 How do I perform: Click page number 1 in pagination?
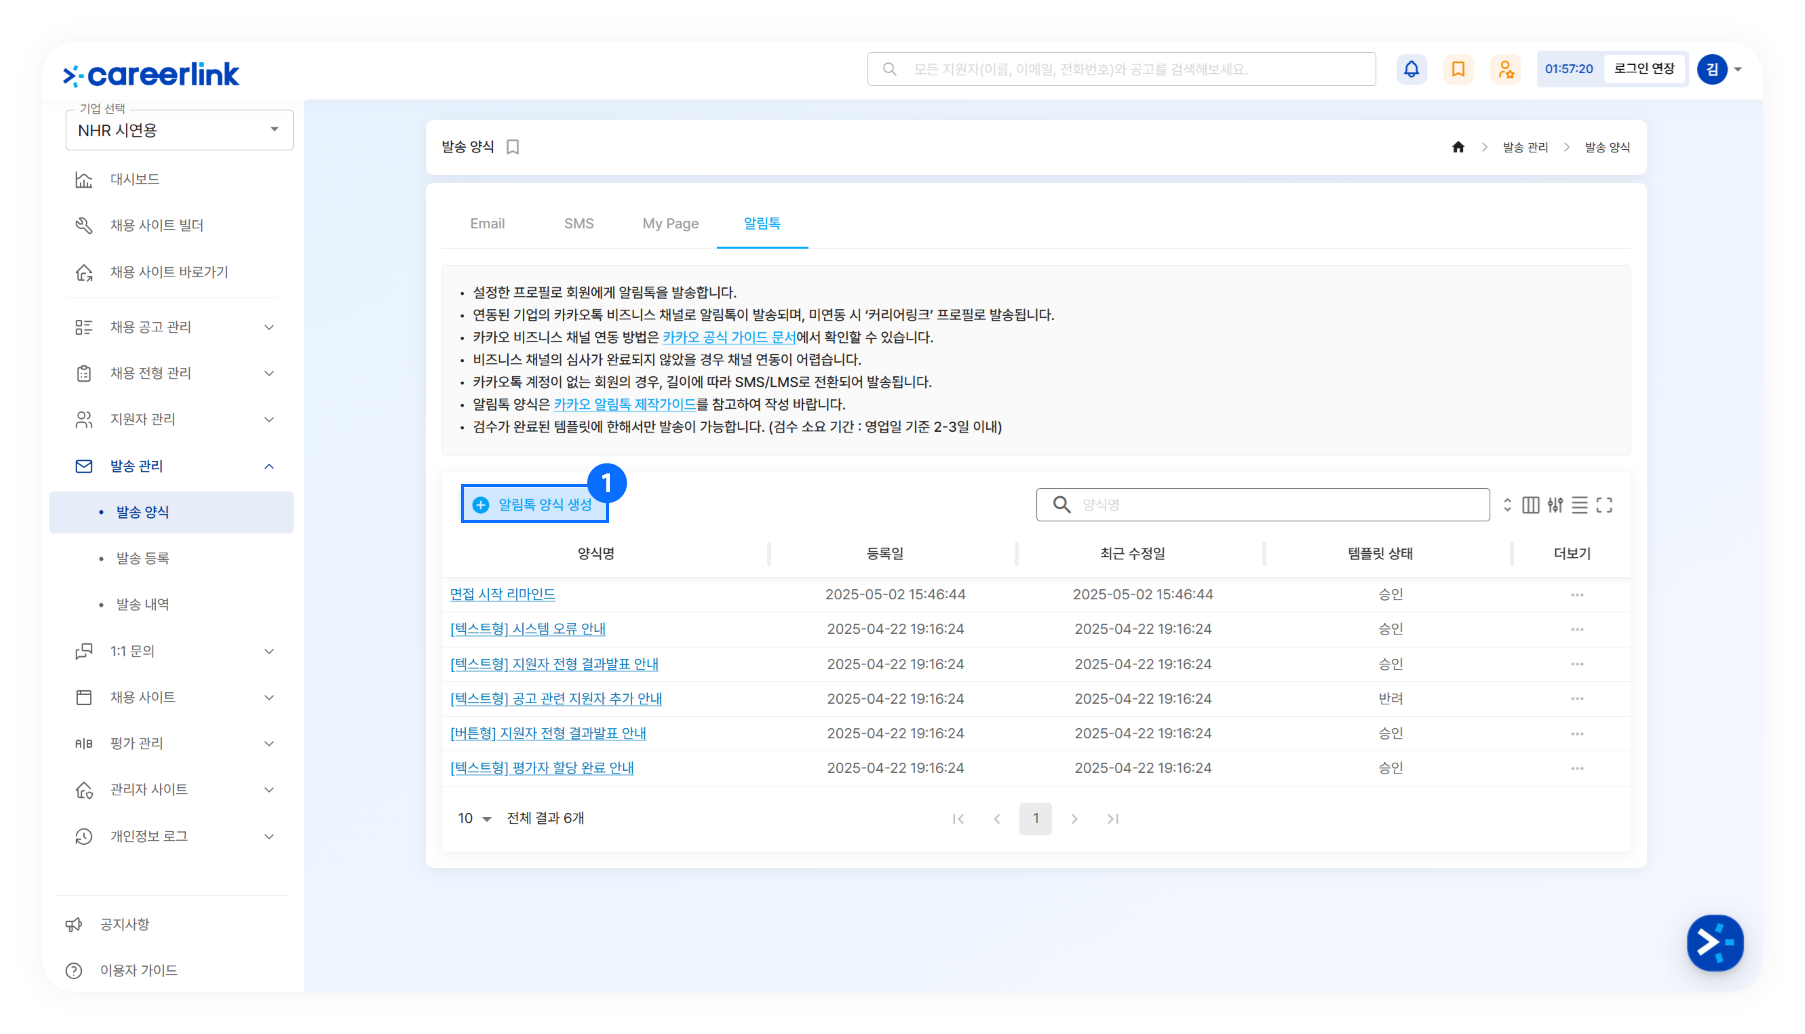1036,819
